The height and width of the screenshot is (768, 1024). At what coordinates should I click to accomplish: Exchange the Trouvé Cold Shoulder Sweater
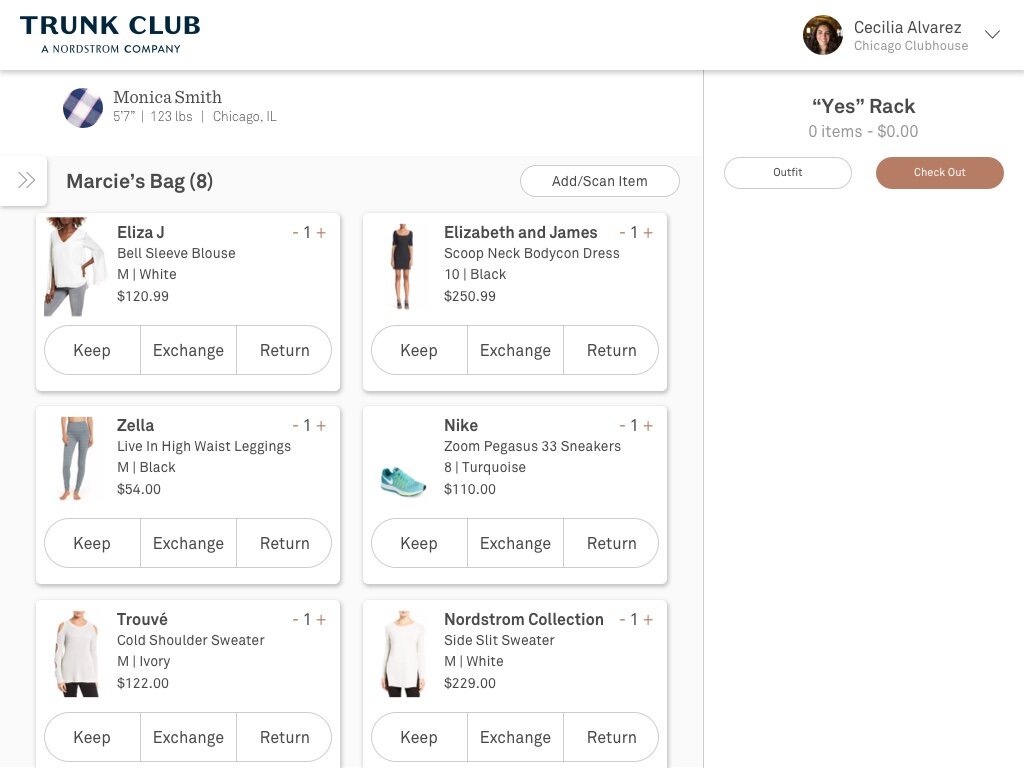[x=188, y=737]
